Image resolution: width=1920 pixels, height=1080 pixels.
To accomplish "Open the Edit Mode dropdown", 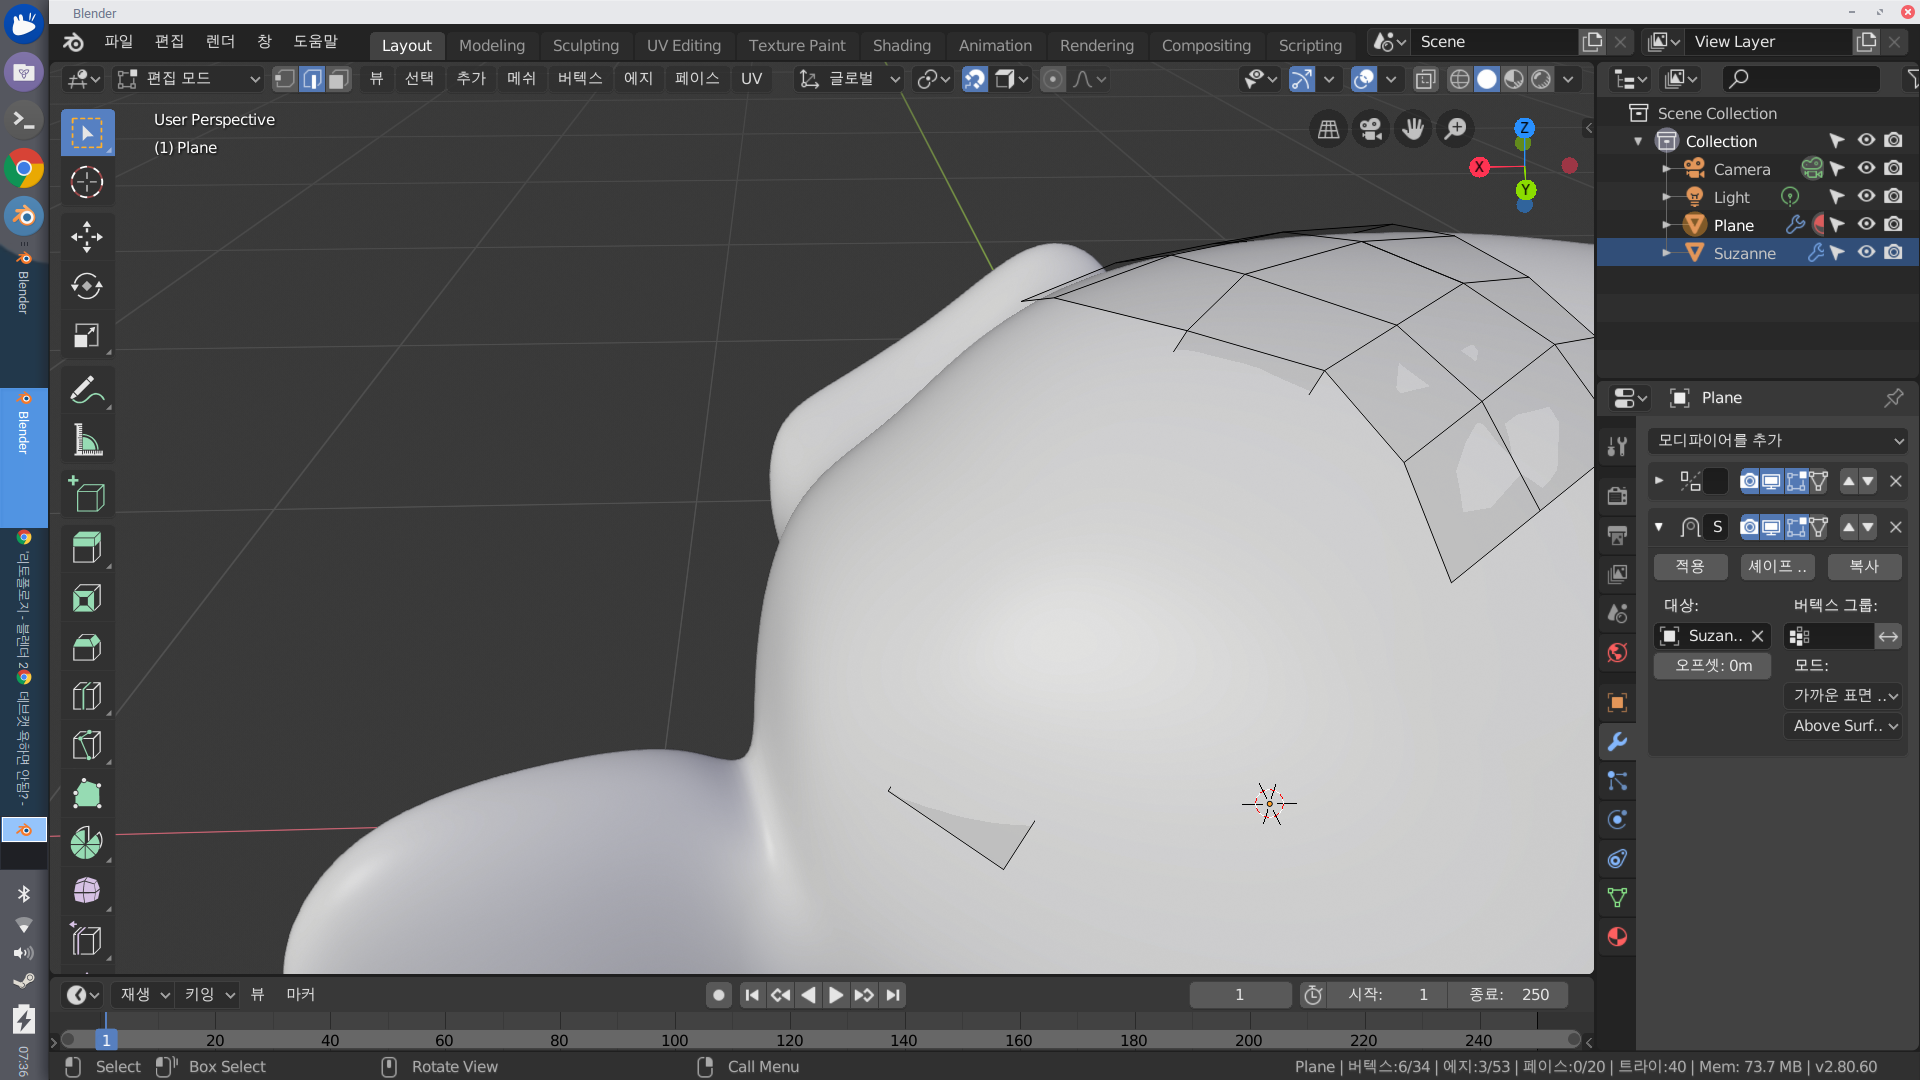I will pos(188,79).
